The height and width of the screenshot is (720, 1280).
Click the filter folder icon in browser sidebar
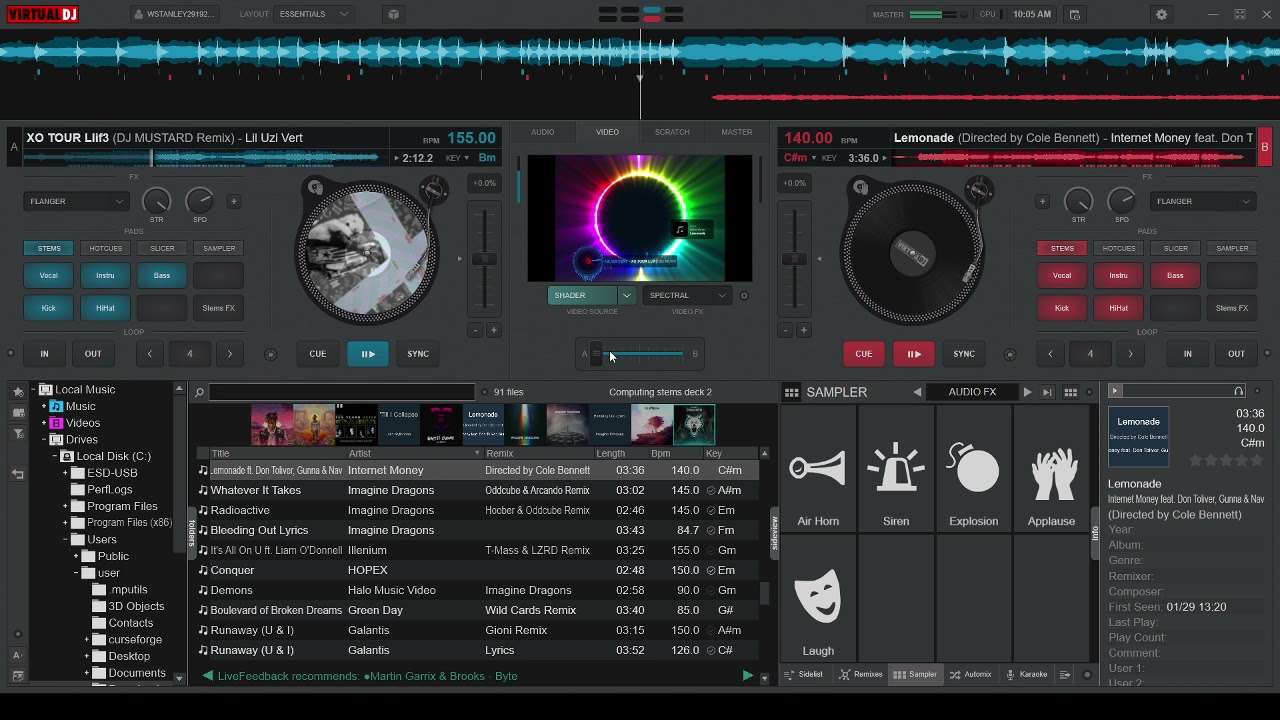pos(18,433)
